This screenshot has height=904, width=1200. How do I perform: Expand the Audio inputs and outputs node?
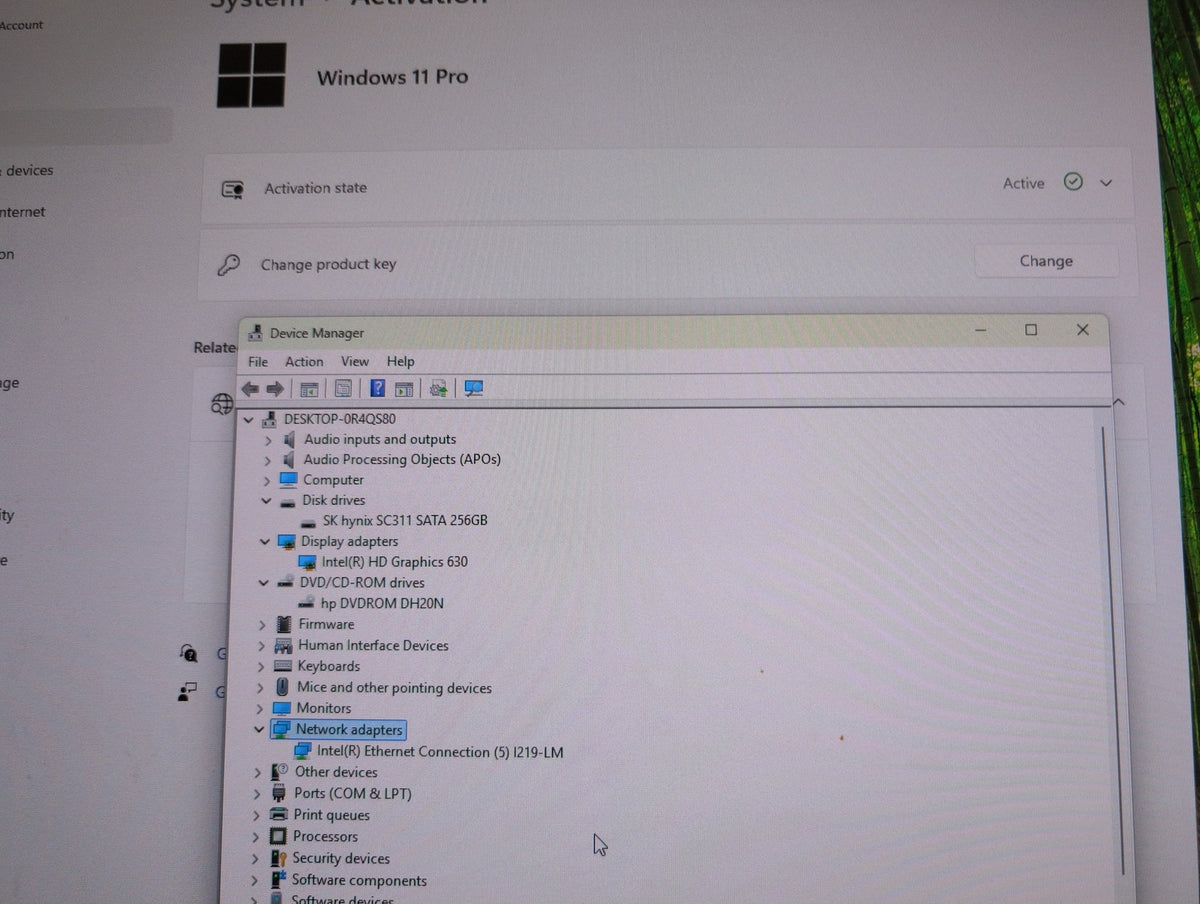[x=268, y=440]
